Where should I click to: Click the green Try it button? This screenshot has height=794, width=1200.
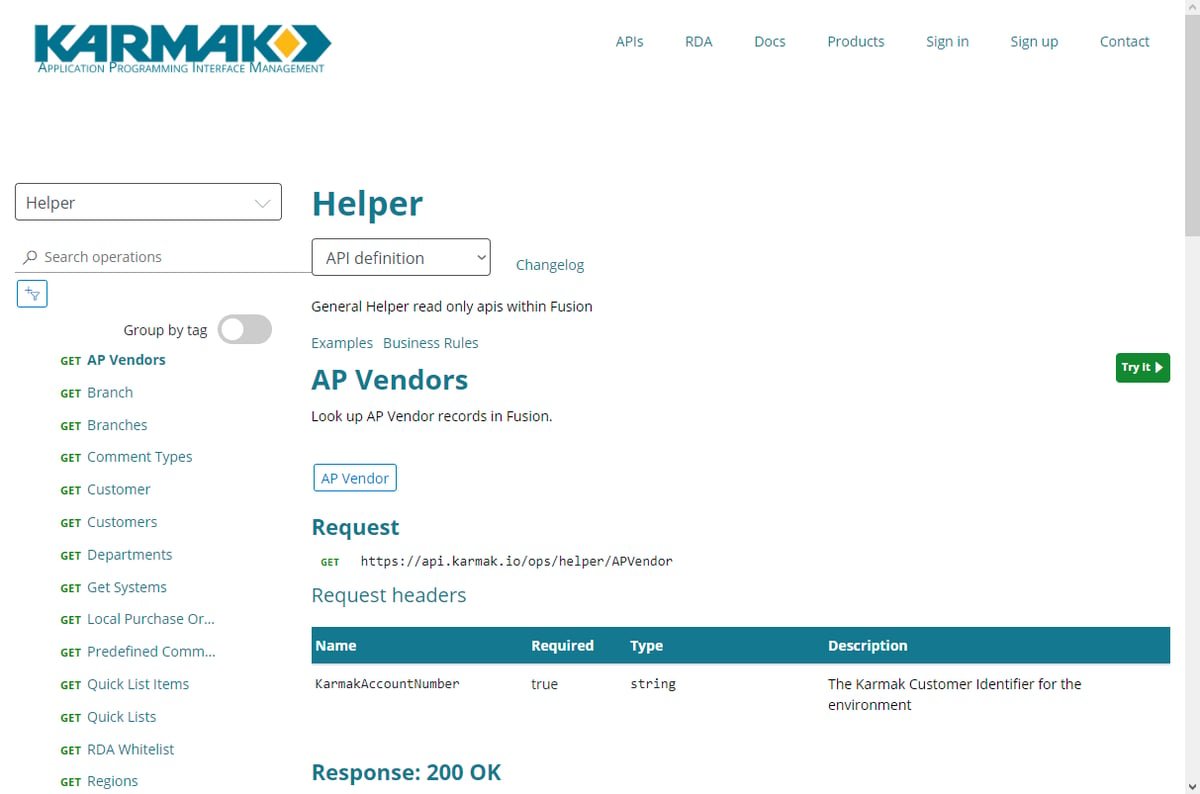pos(1143,367)
